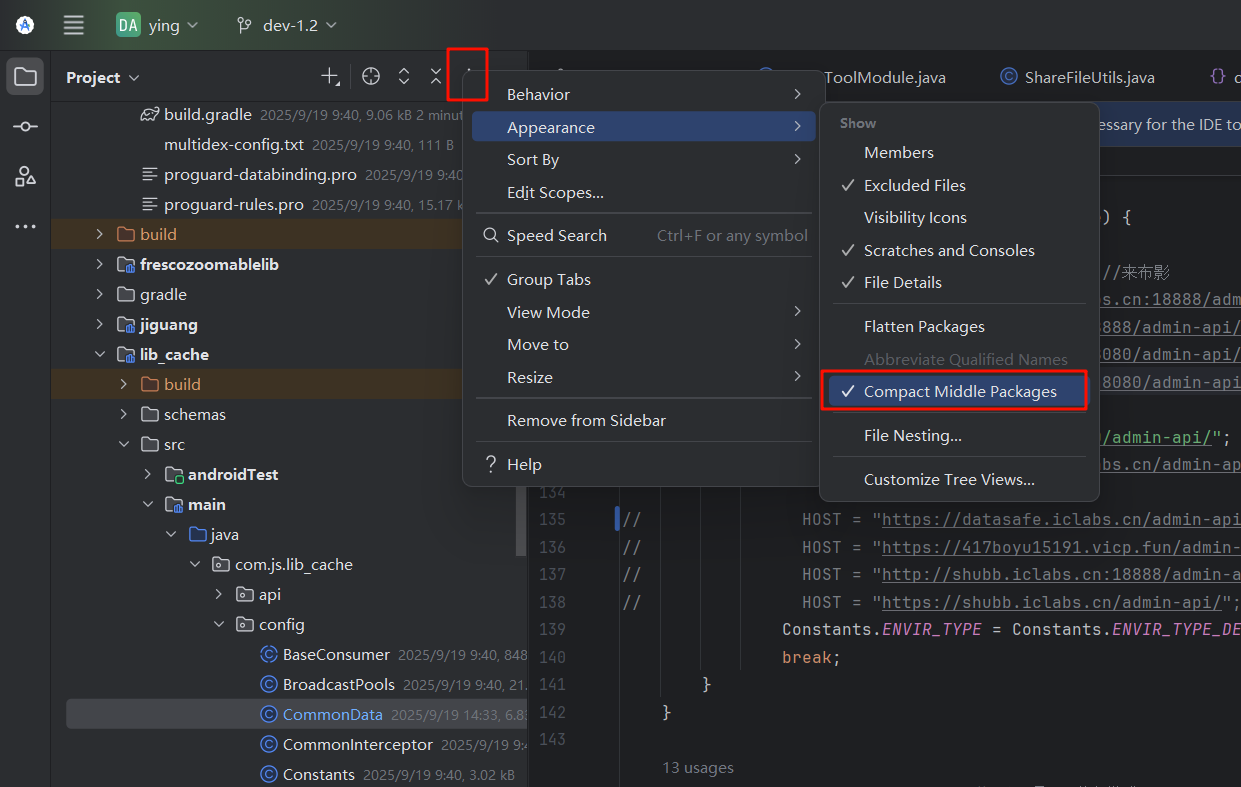Open the Project tool window folder icon
Screen dimensions: 1241x787
pyautogui.click(x=25, y=77)
